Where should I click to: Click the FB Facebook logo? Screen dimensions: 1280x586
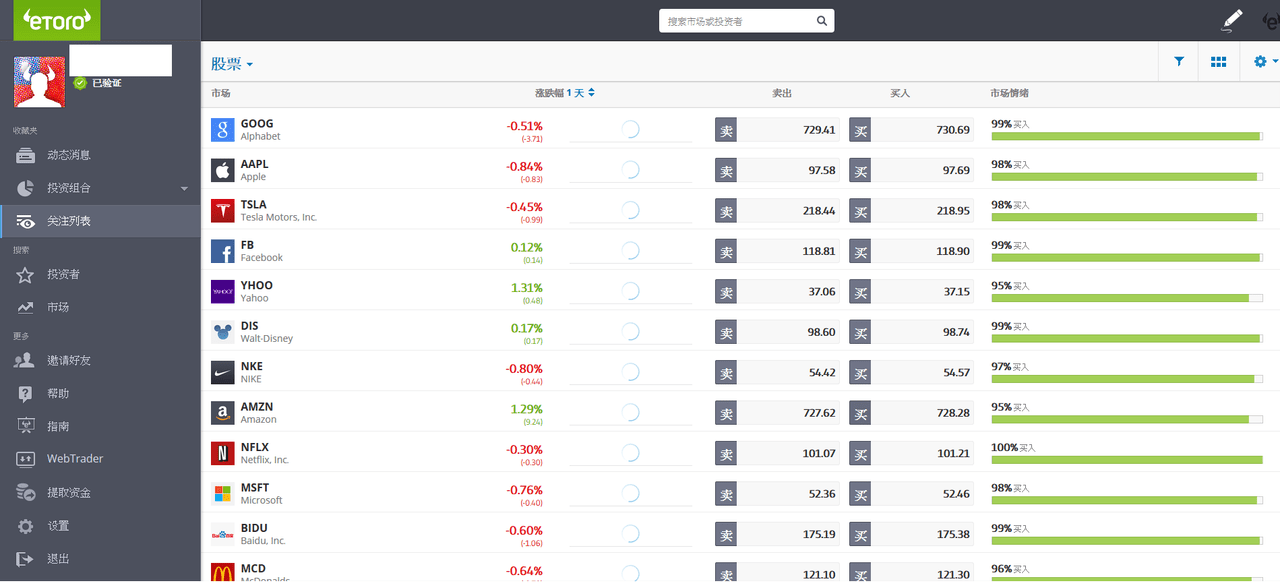click(x=223, y=251)
